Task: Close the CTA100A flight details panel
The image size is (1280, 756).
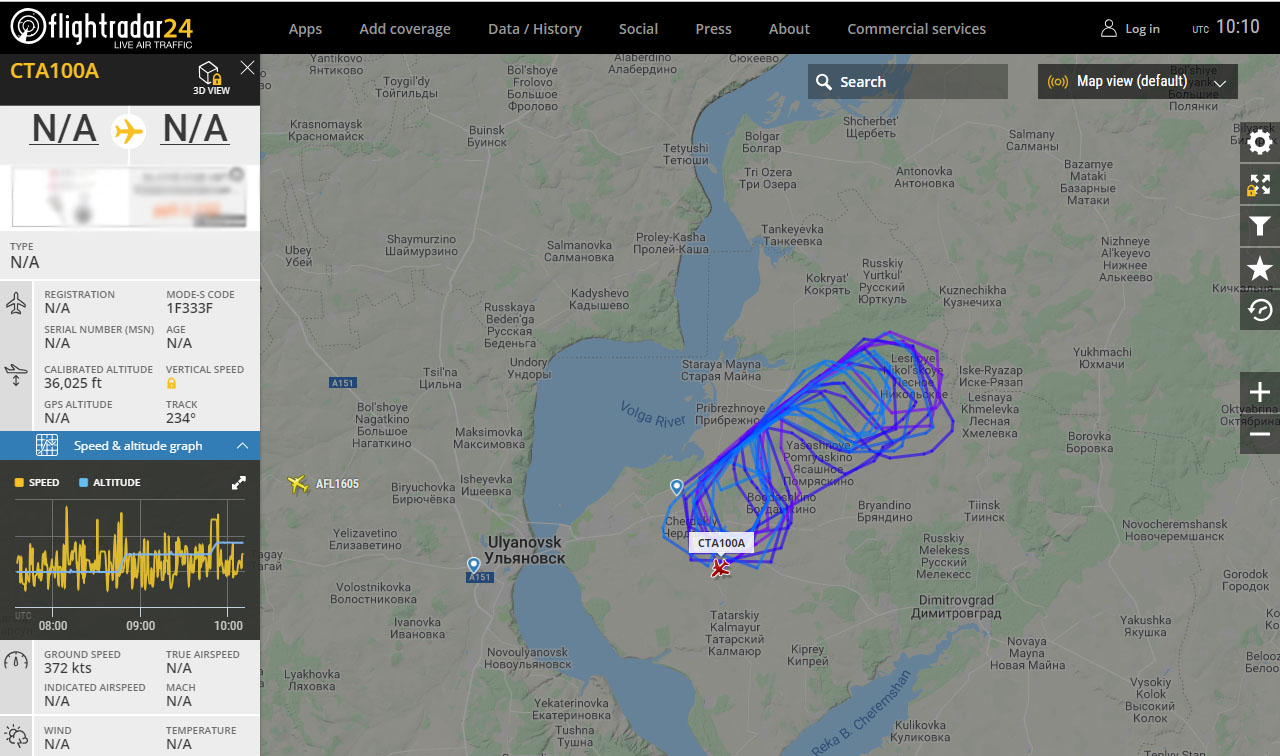Action: pos(248,68)
